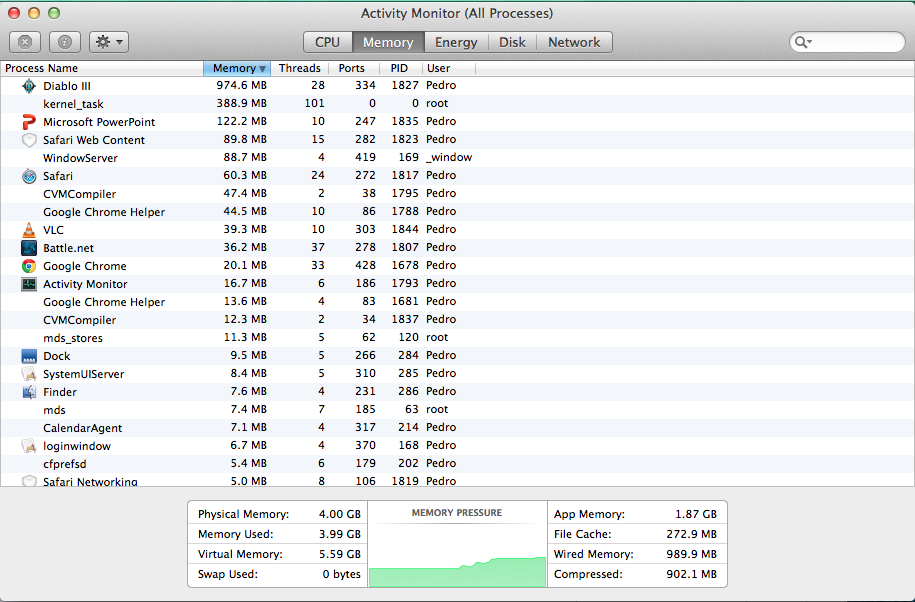Select the mds_stores process row
915x602 pixels.
point(458,338)
